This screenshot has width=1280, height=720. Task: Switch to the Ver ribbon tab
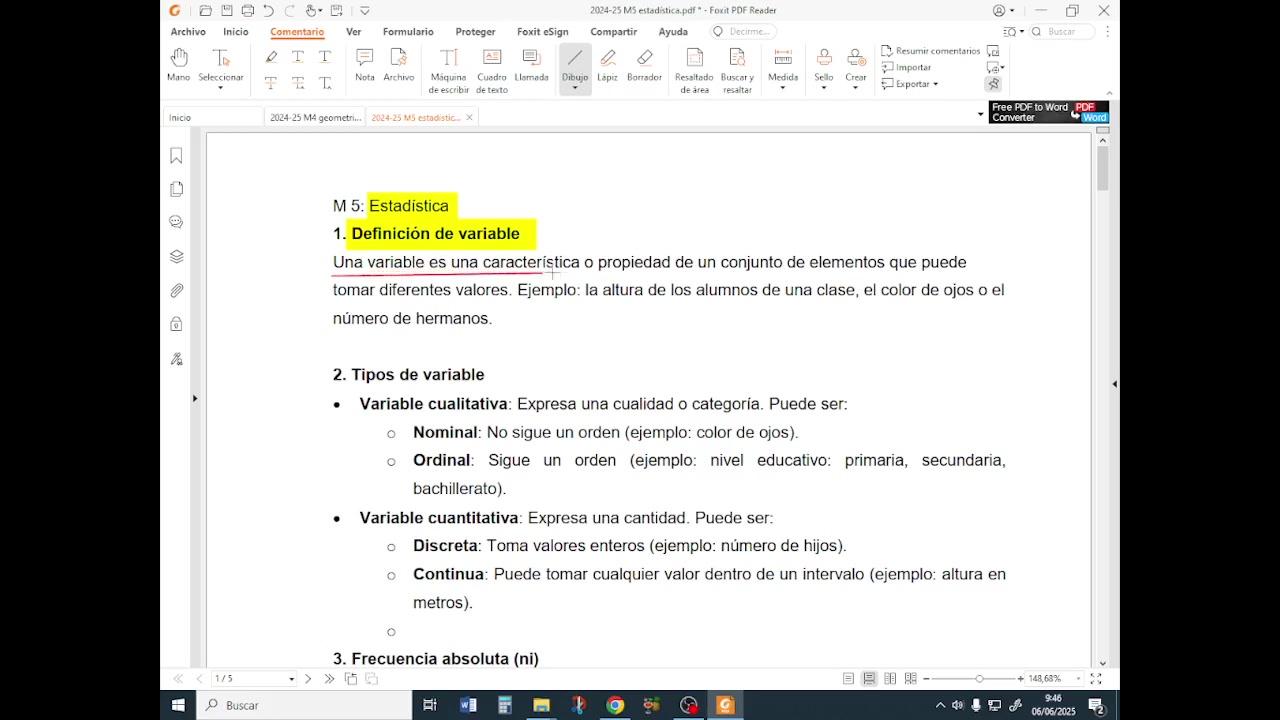354,32
